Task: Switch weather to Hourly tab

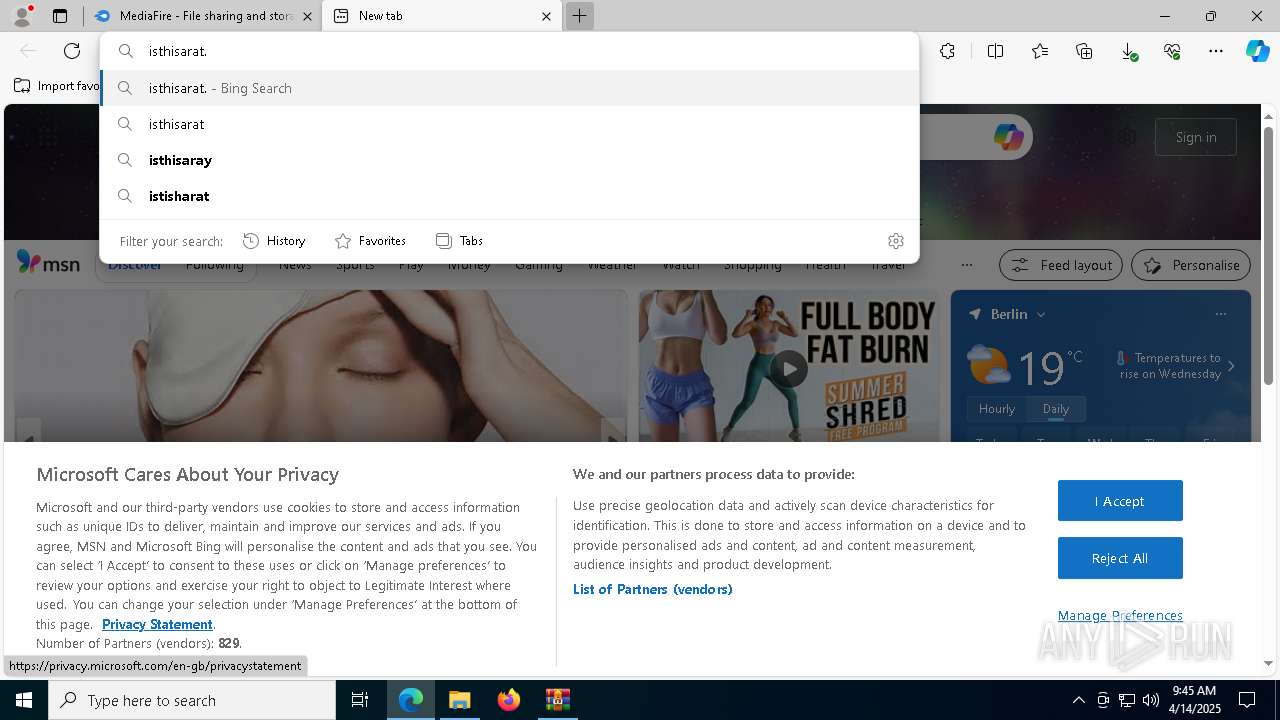Action: click(x=997, y=409)
